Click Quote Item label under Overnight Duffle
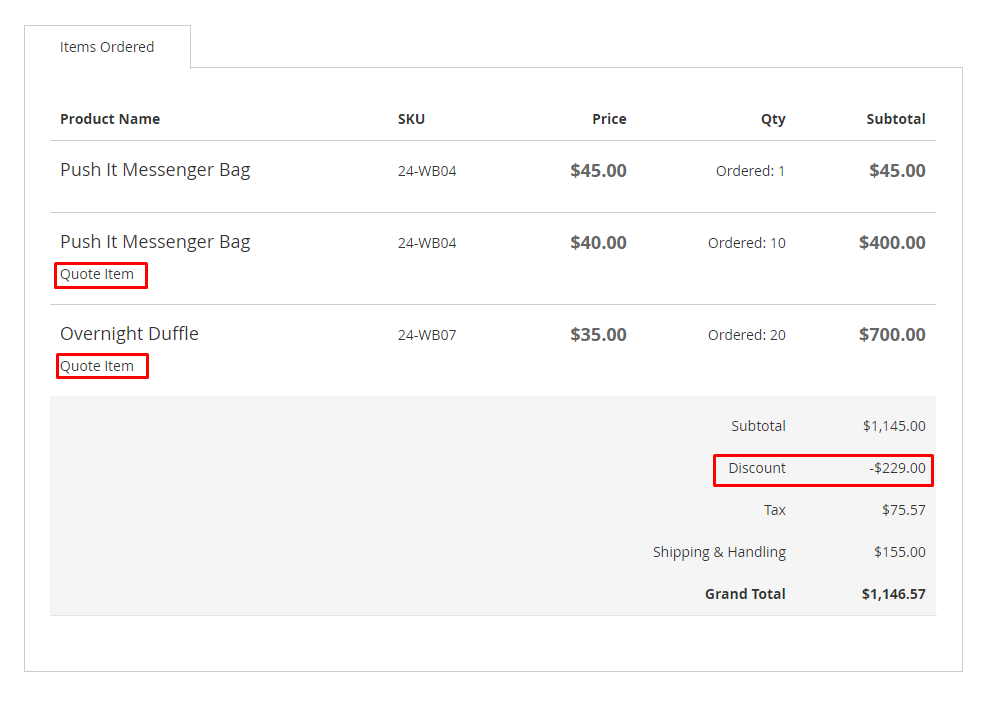Viewport: 990px width, 701px height. tap(97, 366)
